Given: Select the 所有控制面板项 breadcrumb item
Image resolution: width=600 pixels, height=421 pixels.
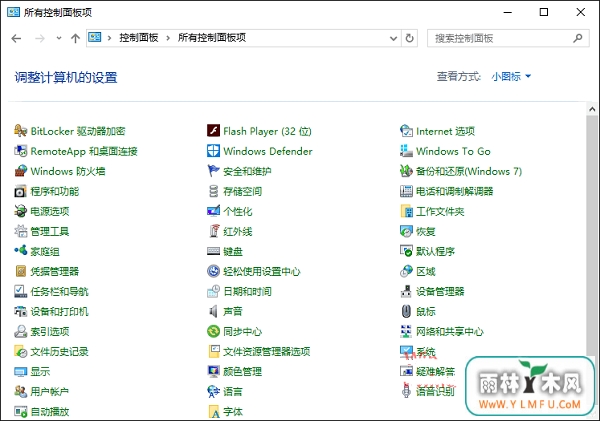Looking at the screenshot, I should 212,38.
